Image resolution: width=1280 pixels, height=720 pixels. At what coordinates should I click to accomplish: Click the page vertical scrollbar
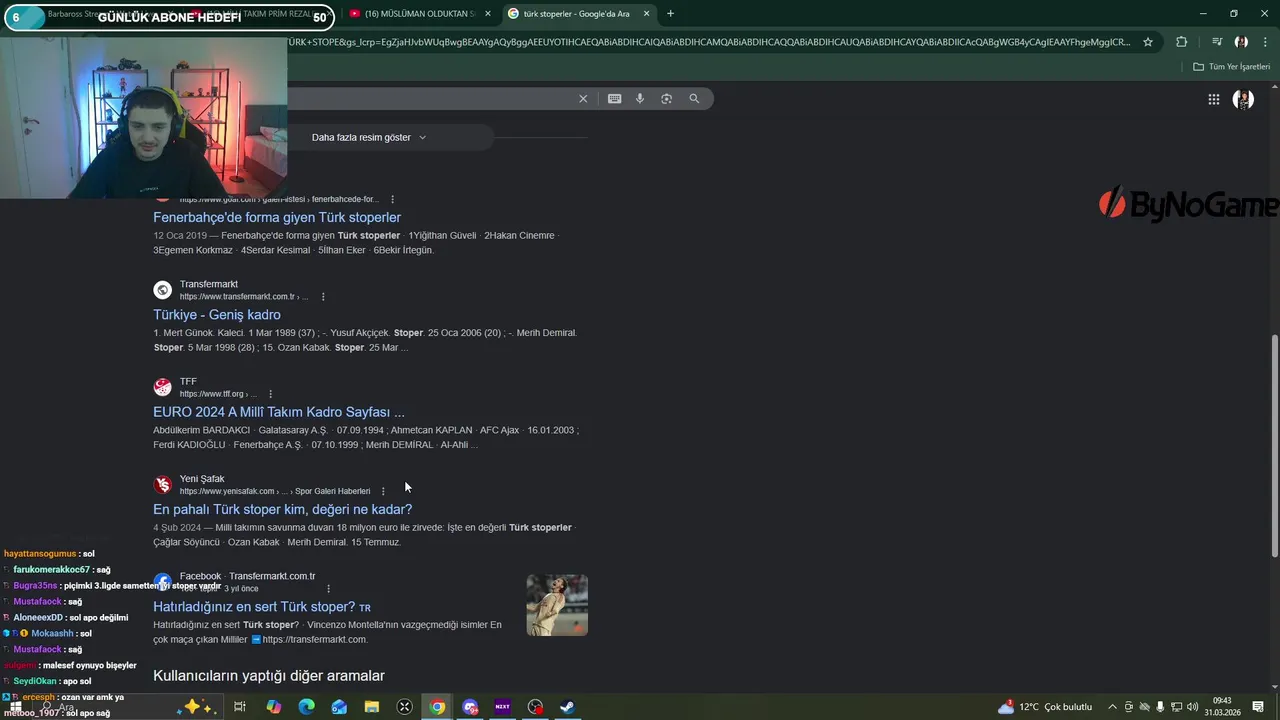pyautogui.click(x=1274, y=445)
